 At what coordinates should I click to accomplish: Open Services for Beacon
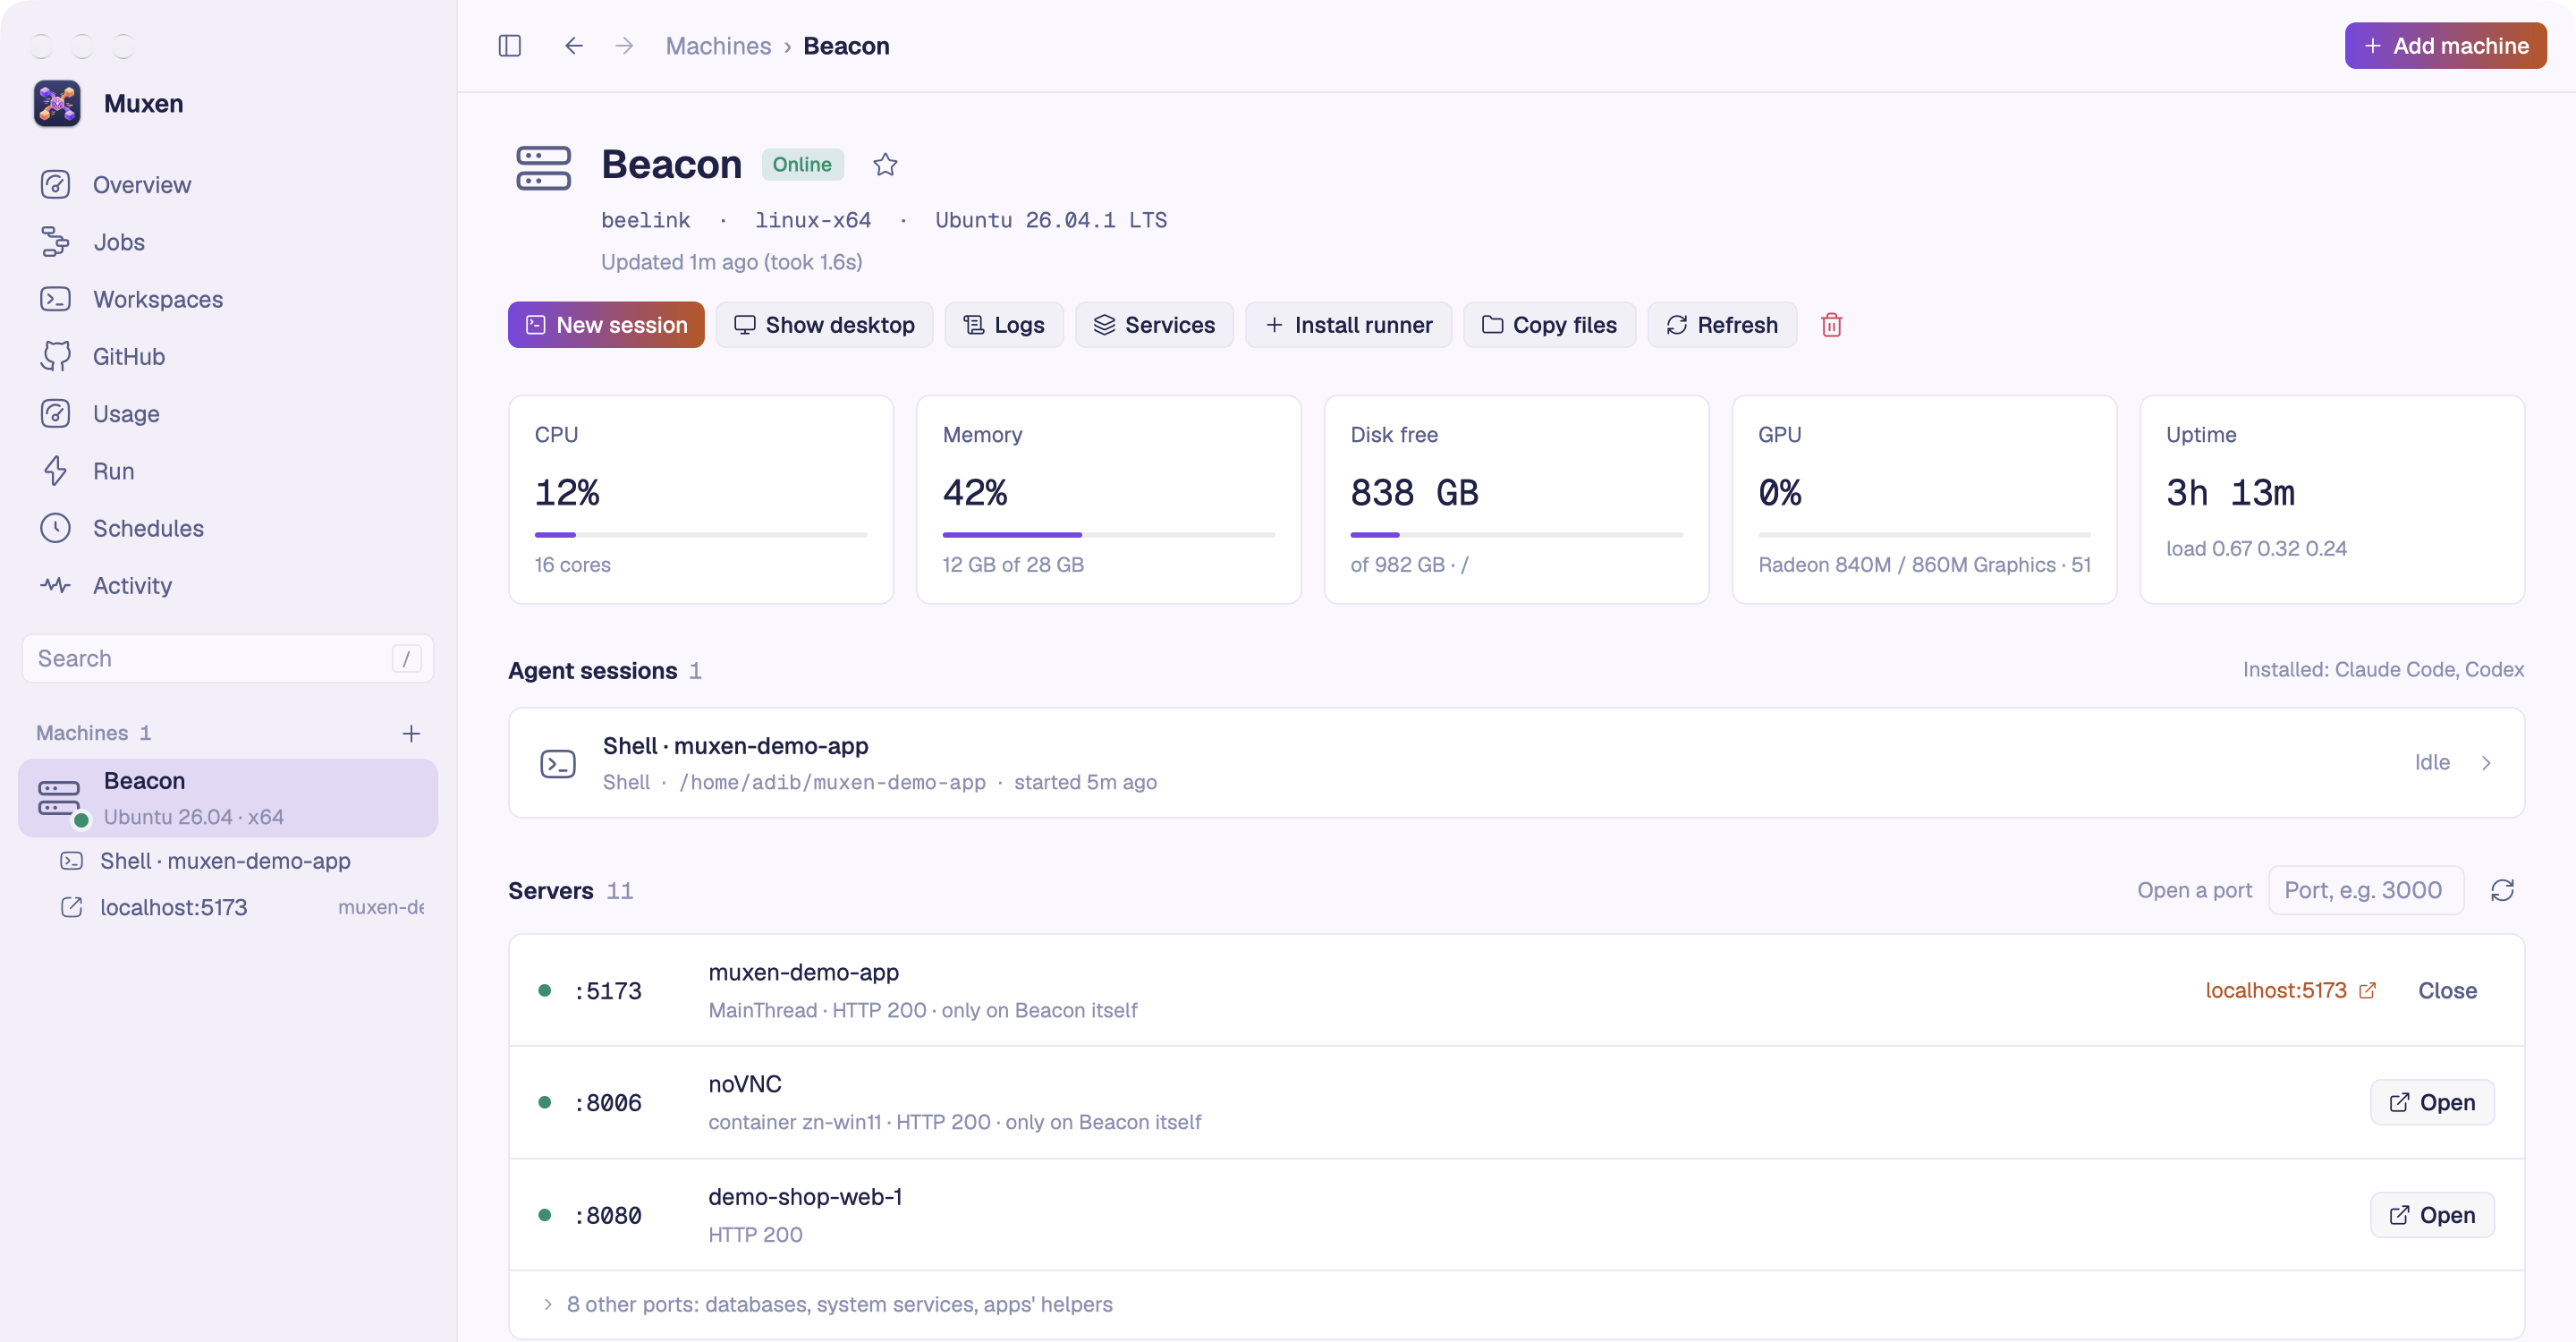[x=1154, y=325]
